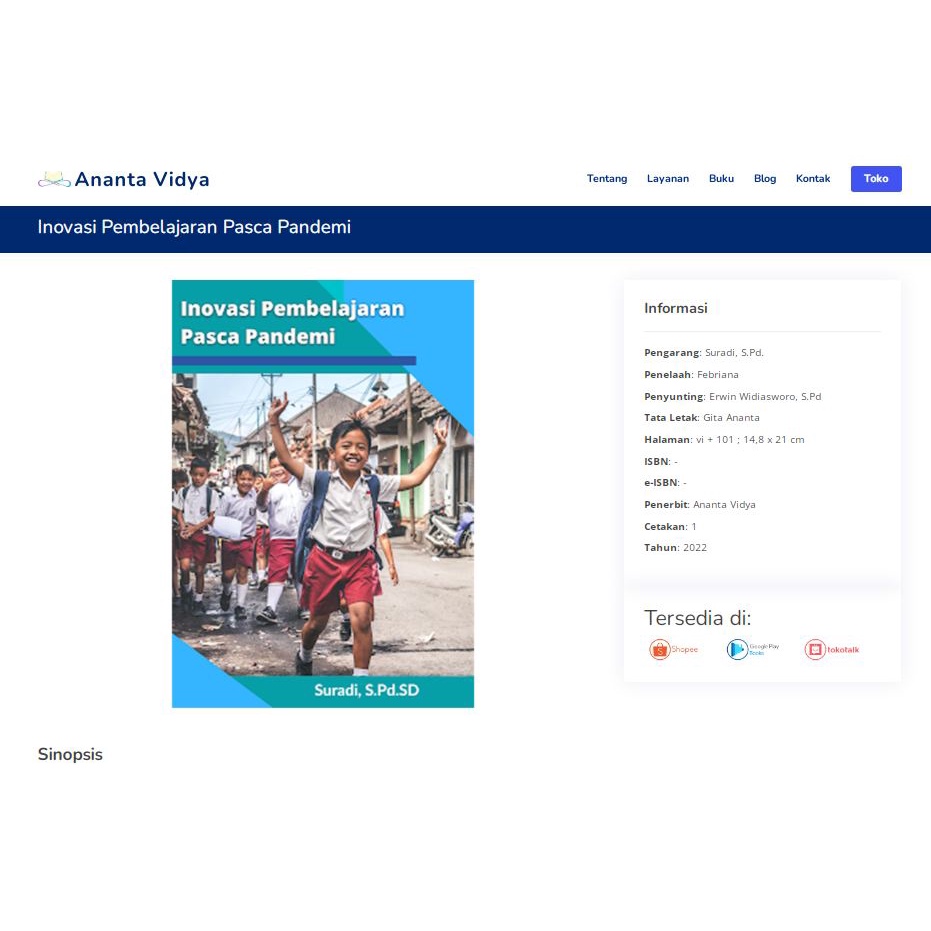Select the Pengarang Suradi, S.Pd. line
This screenshot has width=931, height=931.
coord(704,353)
